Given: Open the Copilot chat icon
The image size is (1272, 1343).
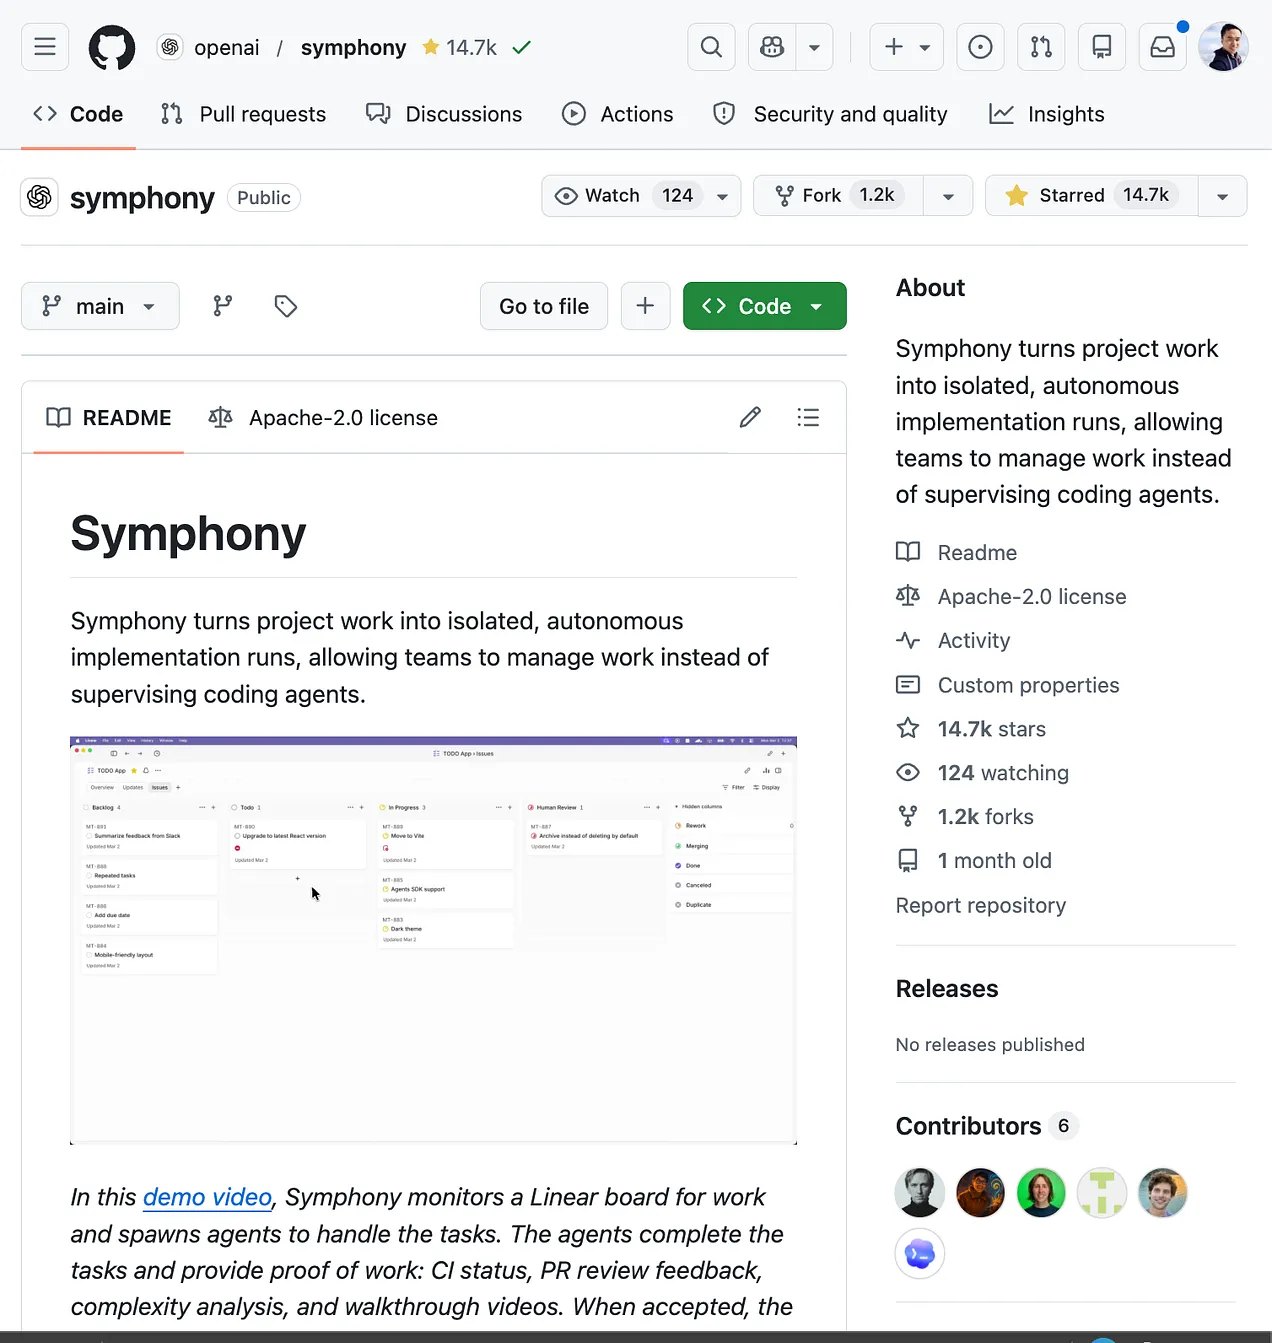Looking at the screenshot, I should tap(772, 47).
